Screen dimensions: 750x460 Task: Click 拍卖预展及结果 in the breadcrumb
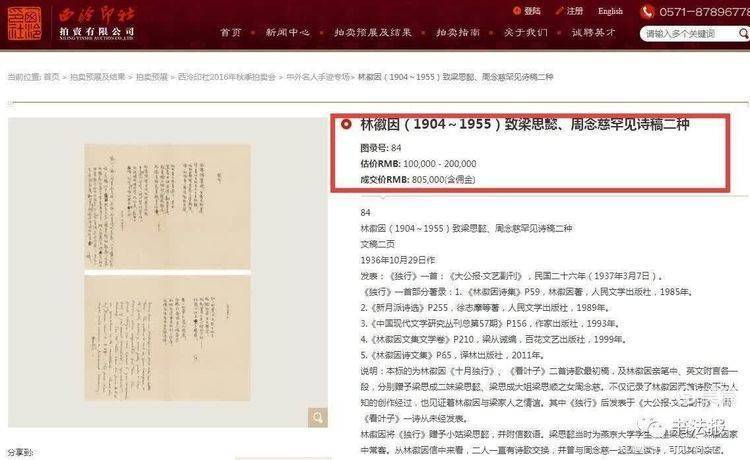[98, 77]
